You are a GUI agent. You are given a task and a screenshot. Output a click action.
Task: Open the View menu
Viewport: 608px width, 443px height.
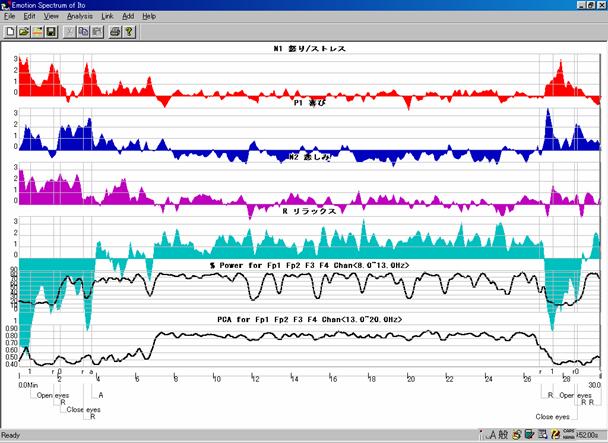click(x=51, y=16)
